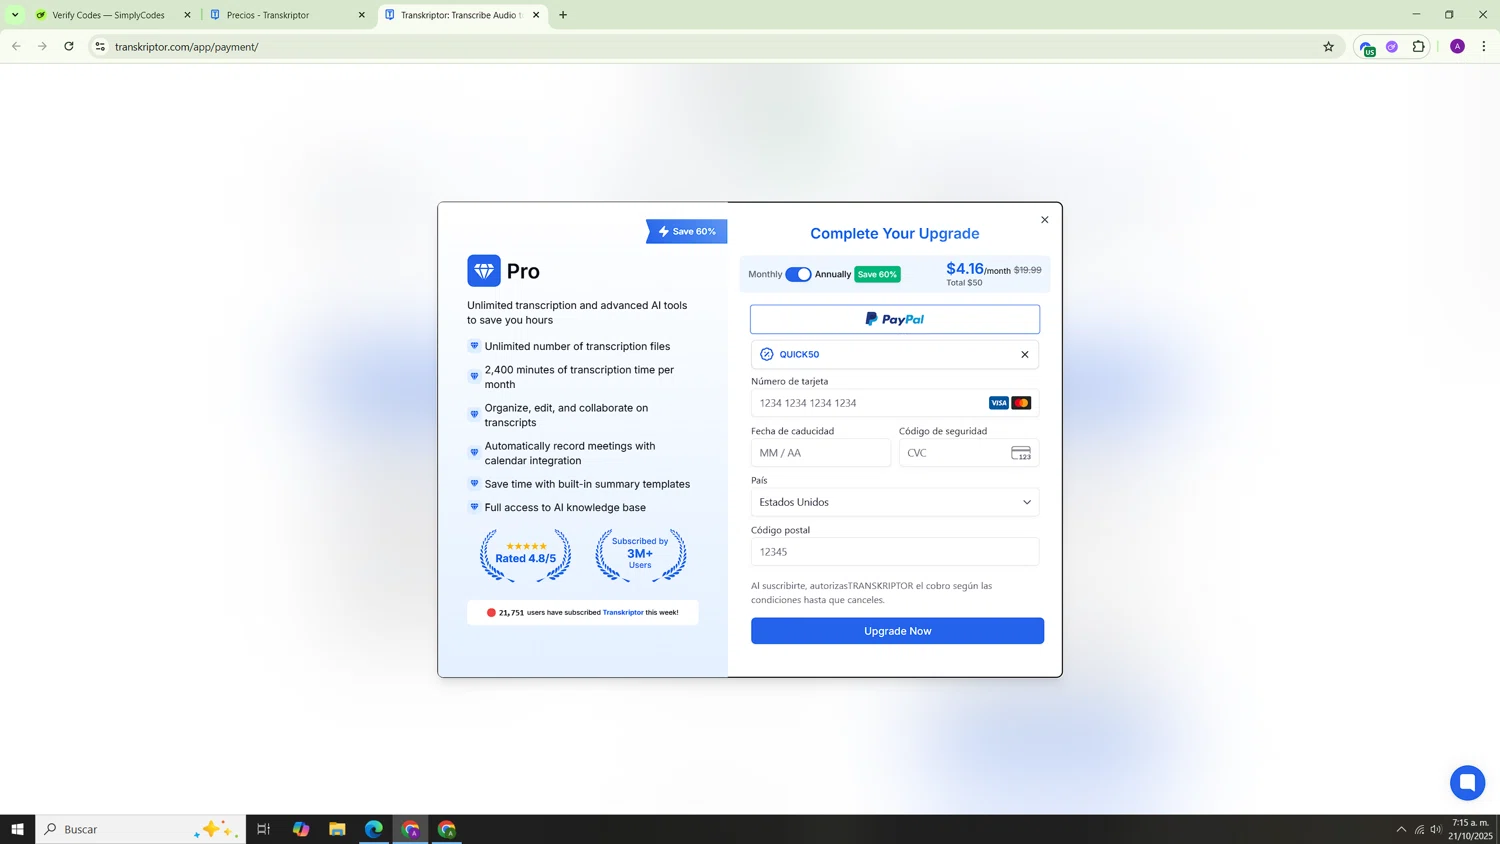1500x844 pixels.
Task: Open the network status icon
Action: tap(1419, 829)
